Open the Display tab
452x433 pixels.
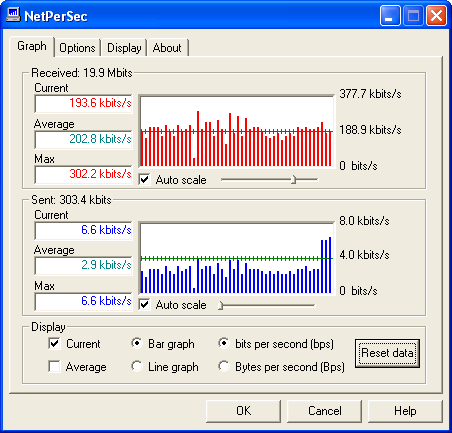124,48
